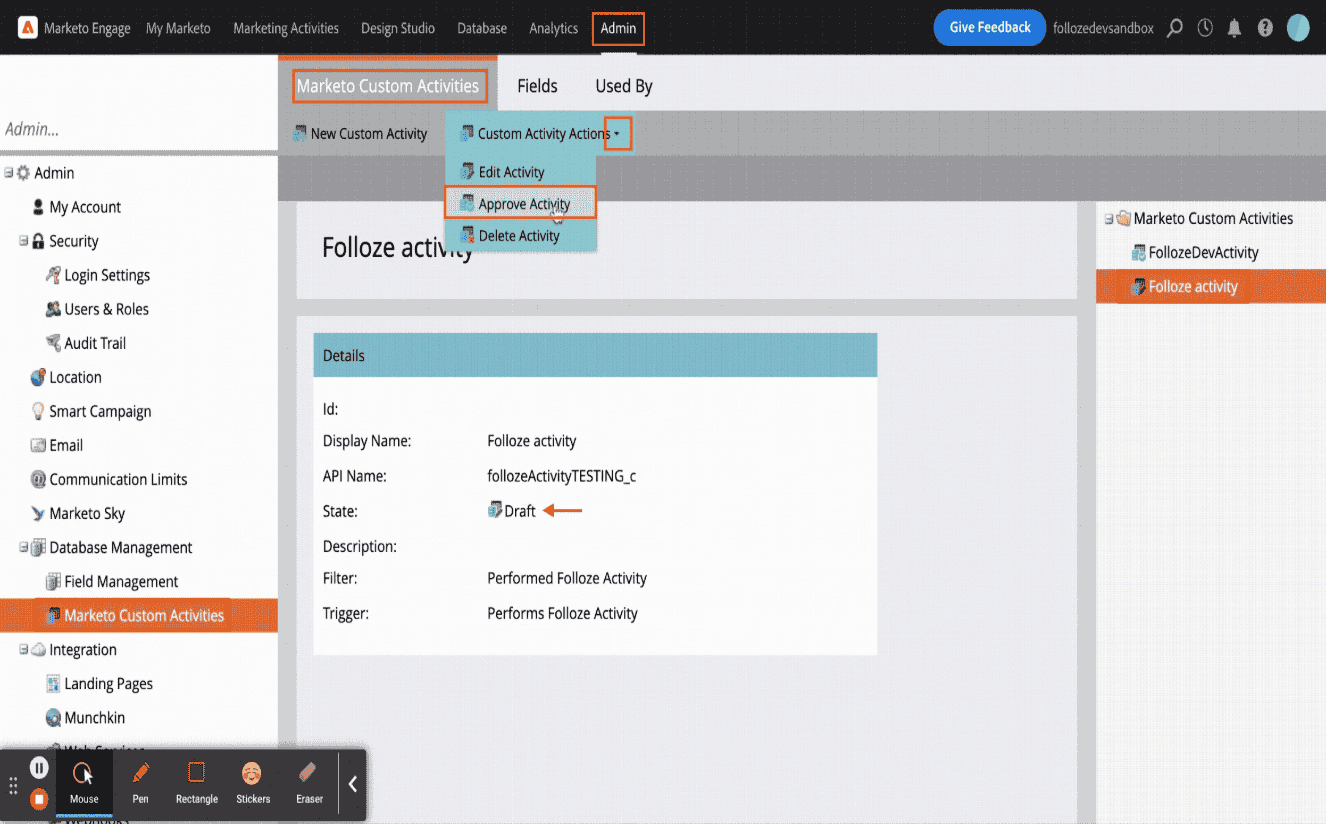Collapse the recording toolbar with chevron

click(352, 785)
